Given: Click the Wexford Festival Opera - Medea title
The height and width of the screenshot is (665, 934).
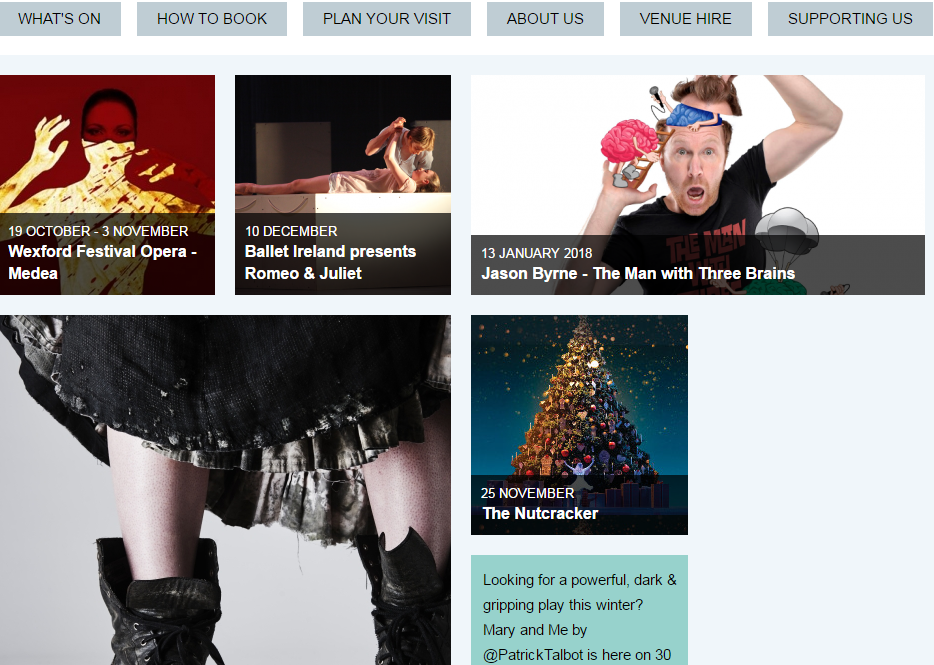Looking at the screenshot, I should pyautogui.click(x=102, y=262).
